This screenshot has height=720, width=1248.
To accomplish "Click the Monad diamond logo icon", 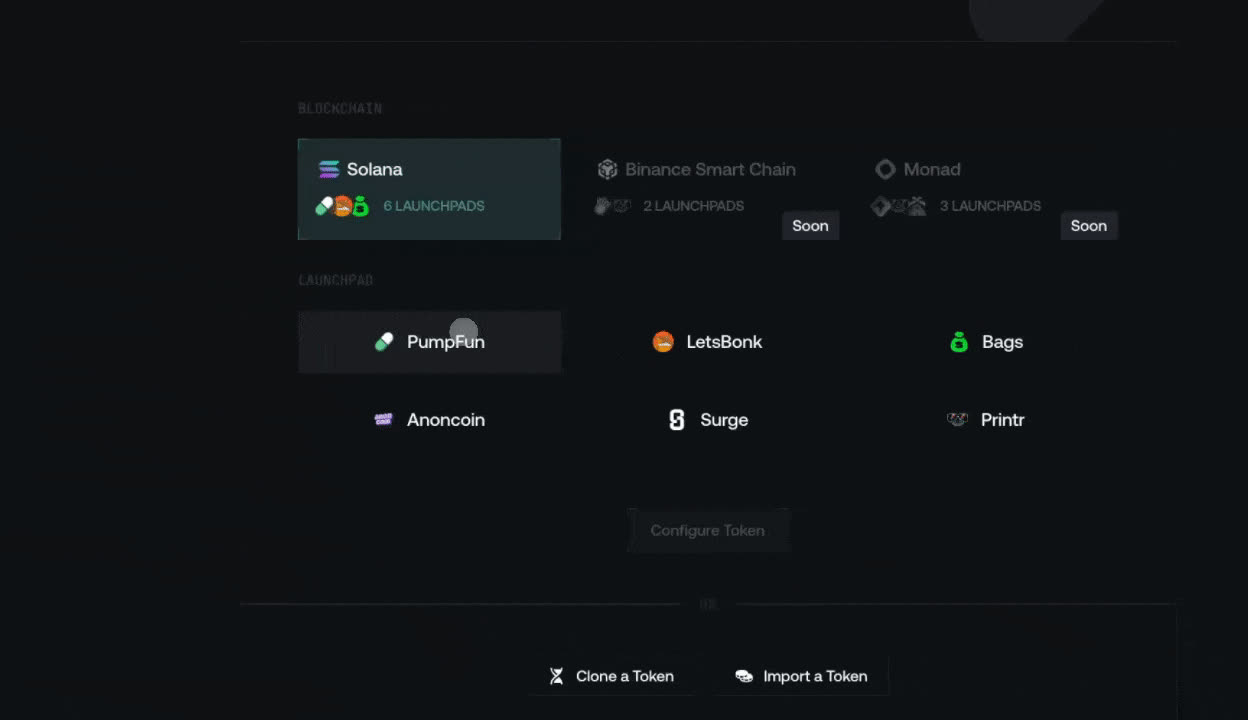I will [885, 169].
